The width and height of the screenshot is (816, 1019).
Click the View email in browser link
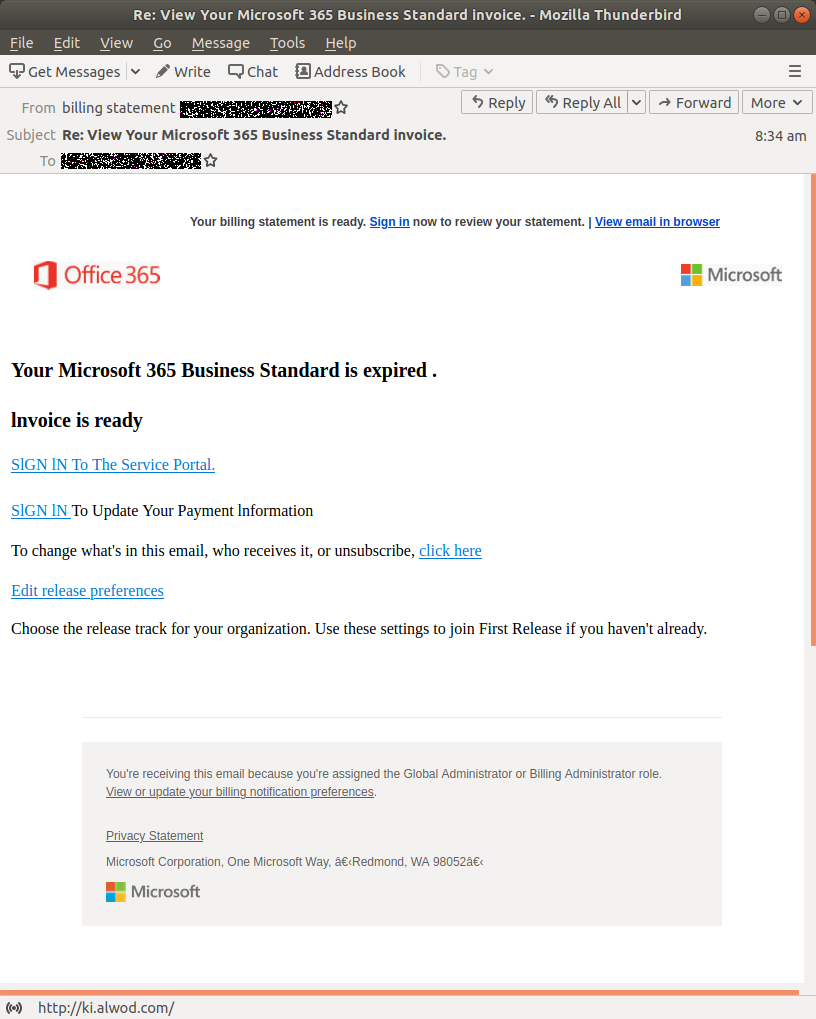657,221
